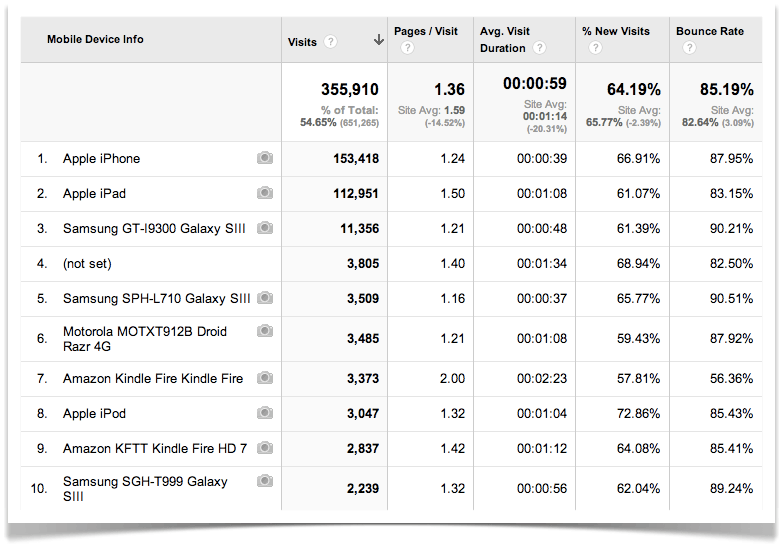Open Amazon KFTT Kindle Fire HD 7 link
Screen dimensions: 784x547
point(153,448)
